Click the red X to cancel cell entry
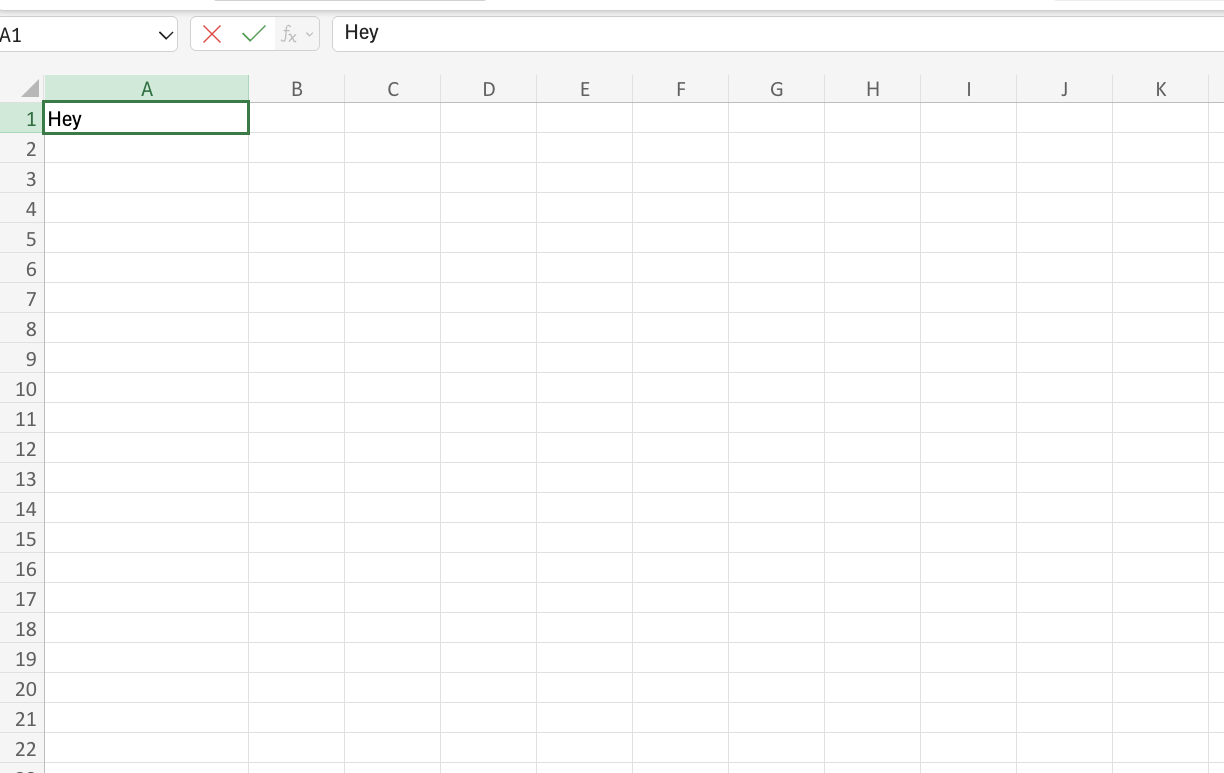Viewport: 1224px width, 773px height. 211,33
